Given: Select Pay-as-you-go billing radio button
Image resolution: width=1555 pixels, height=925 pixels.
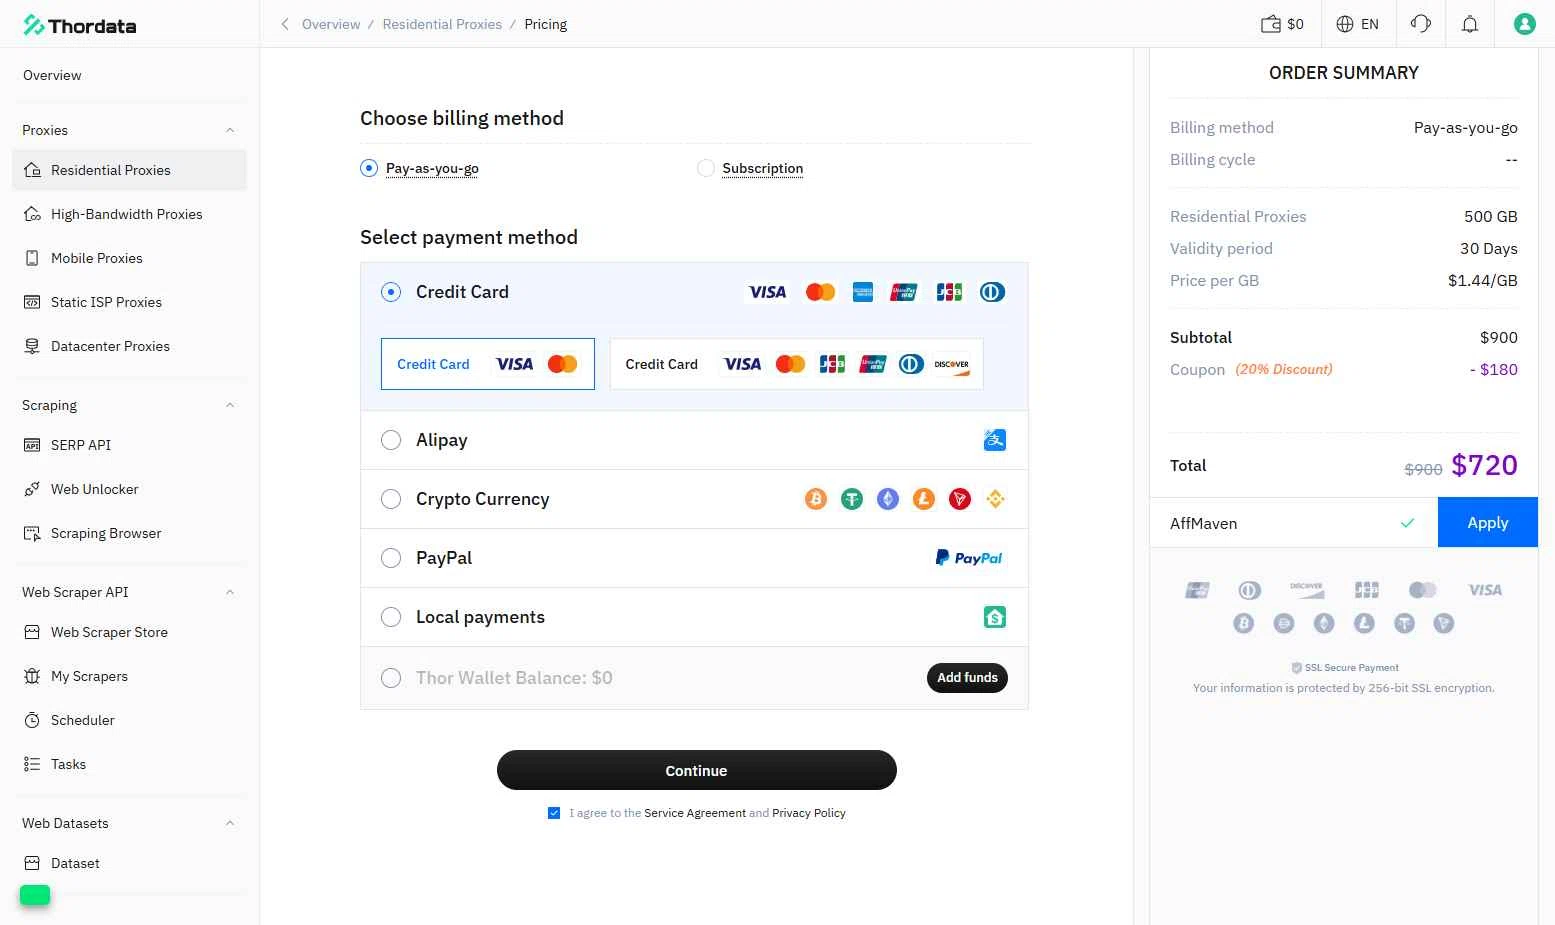Looking at the screenshot, I should point(369,168).
